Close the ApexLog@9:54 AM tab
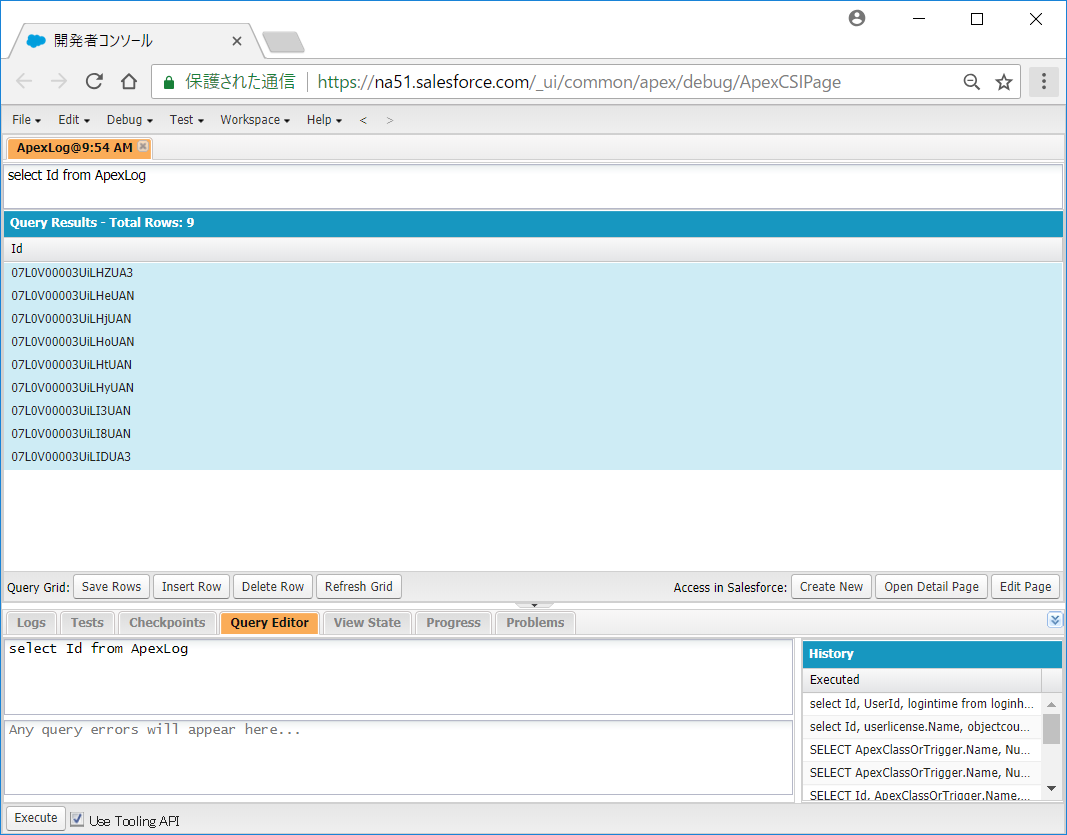 [x=143, y=146]
